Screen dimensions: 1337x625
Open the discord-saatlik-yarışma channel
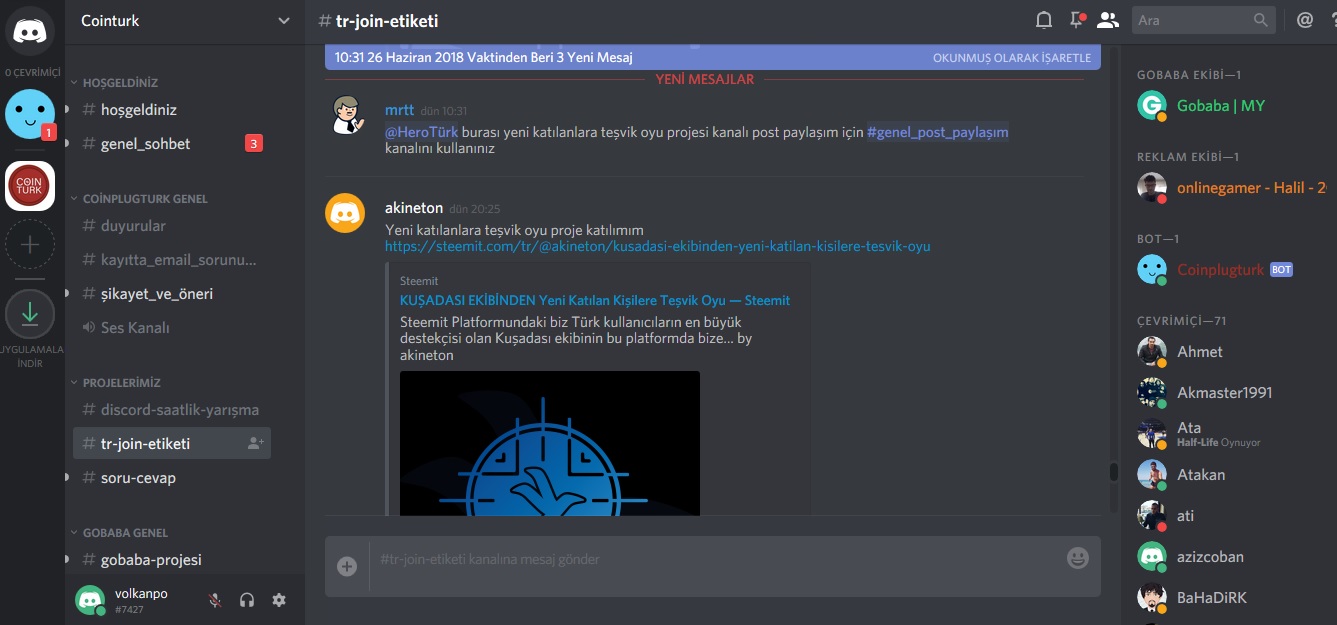coord(172,410)
